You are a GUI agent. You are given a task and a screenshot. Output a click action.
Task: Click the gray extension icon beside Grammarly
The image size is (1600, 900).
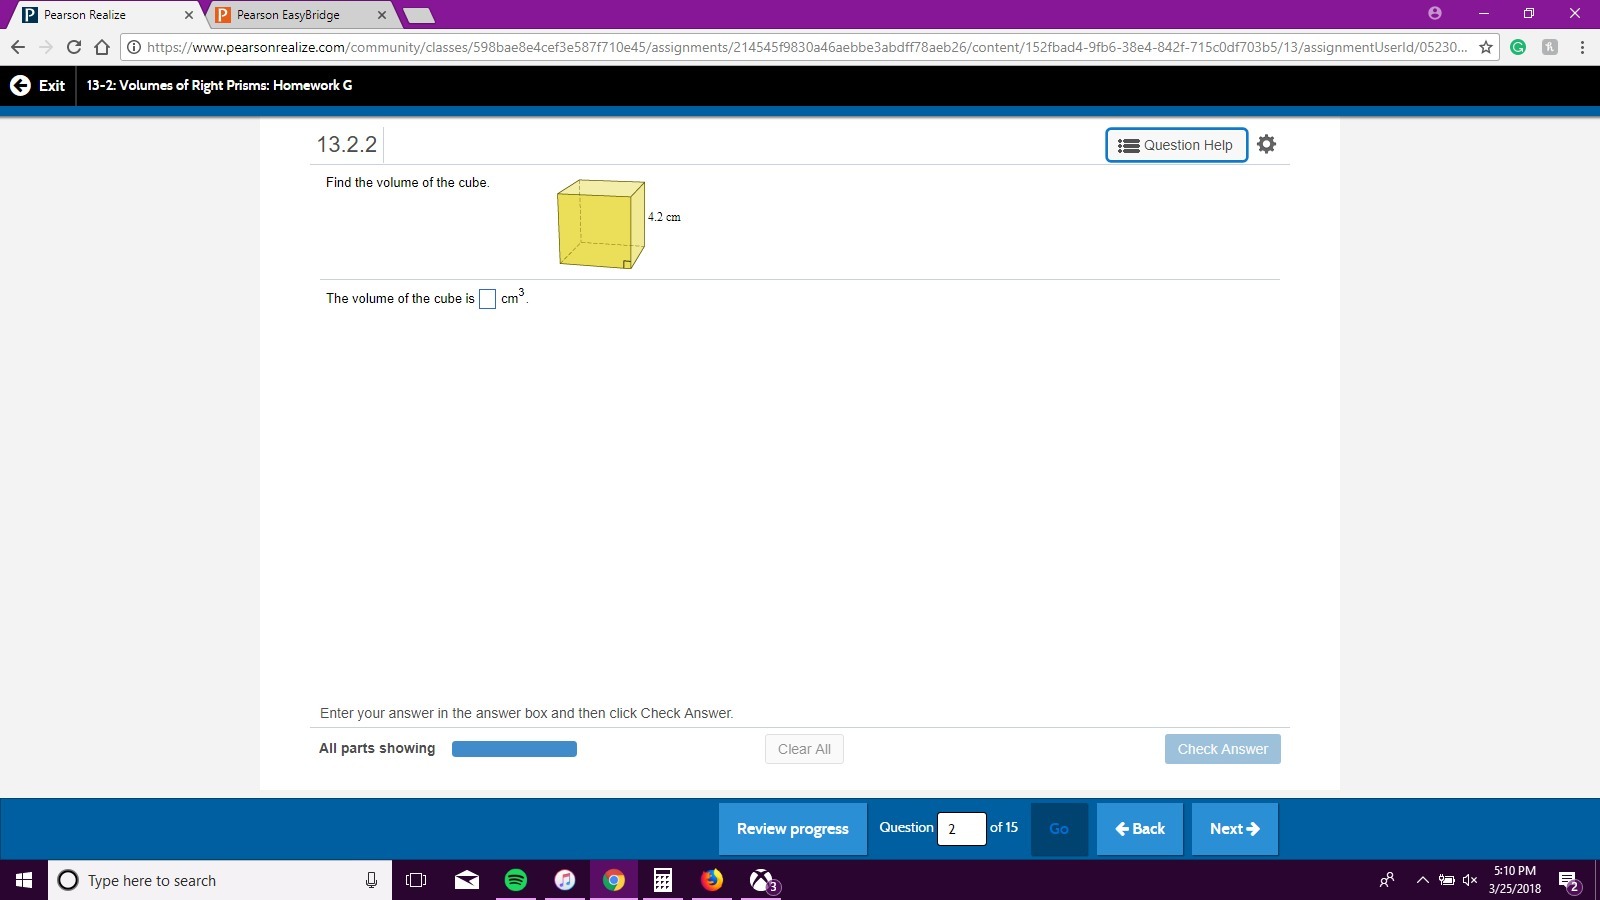1550,47
